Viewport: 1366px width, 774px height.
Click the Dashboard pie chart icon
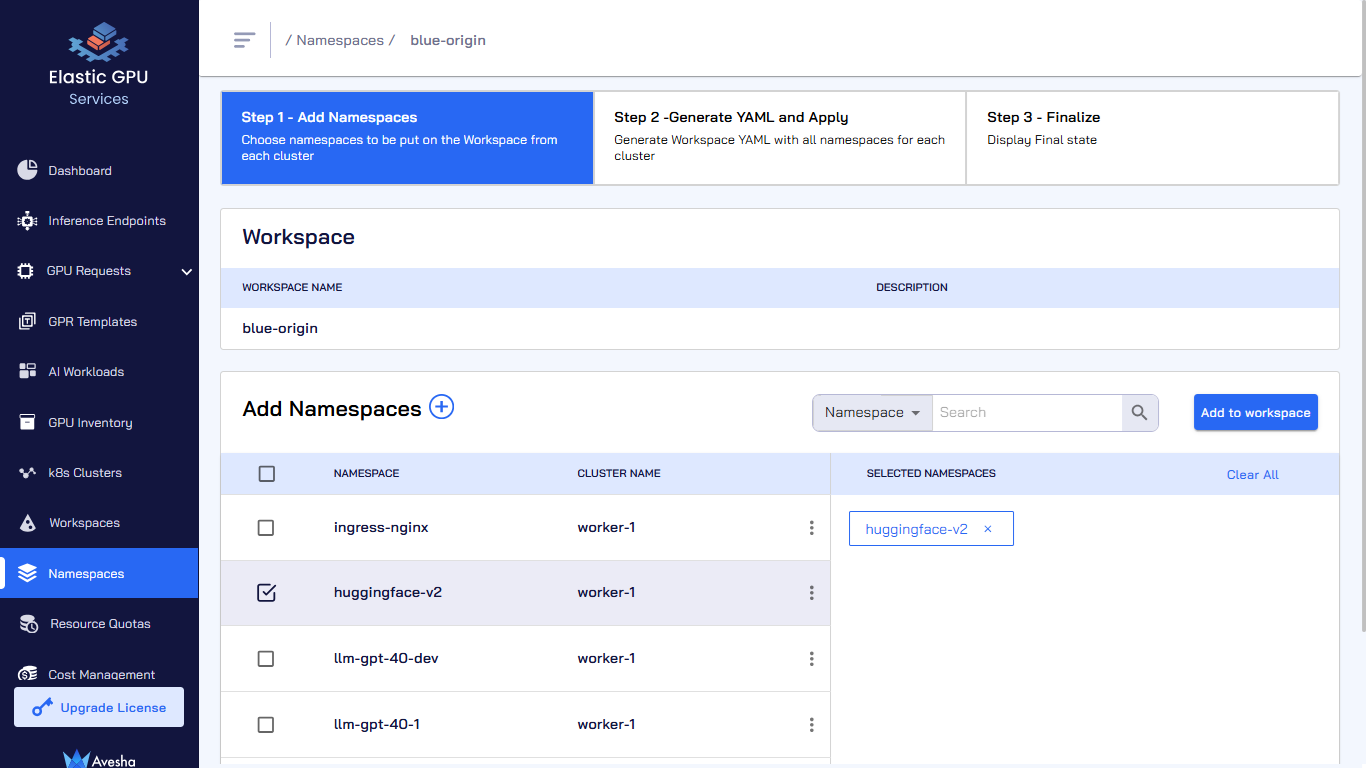(x=27, y=170)
